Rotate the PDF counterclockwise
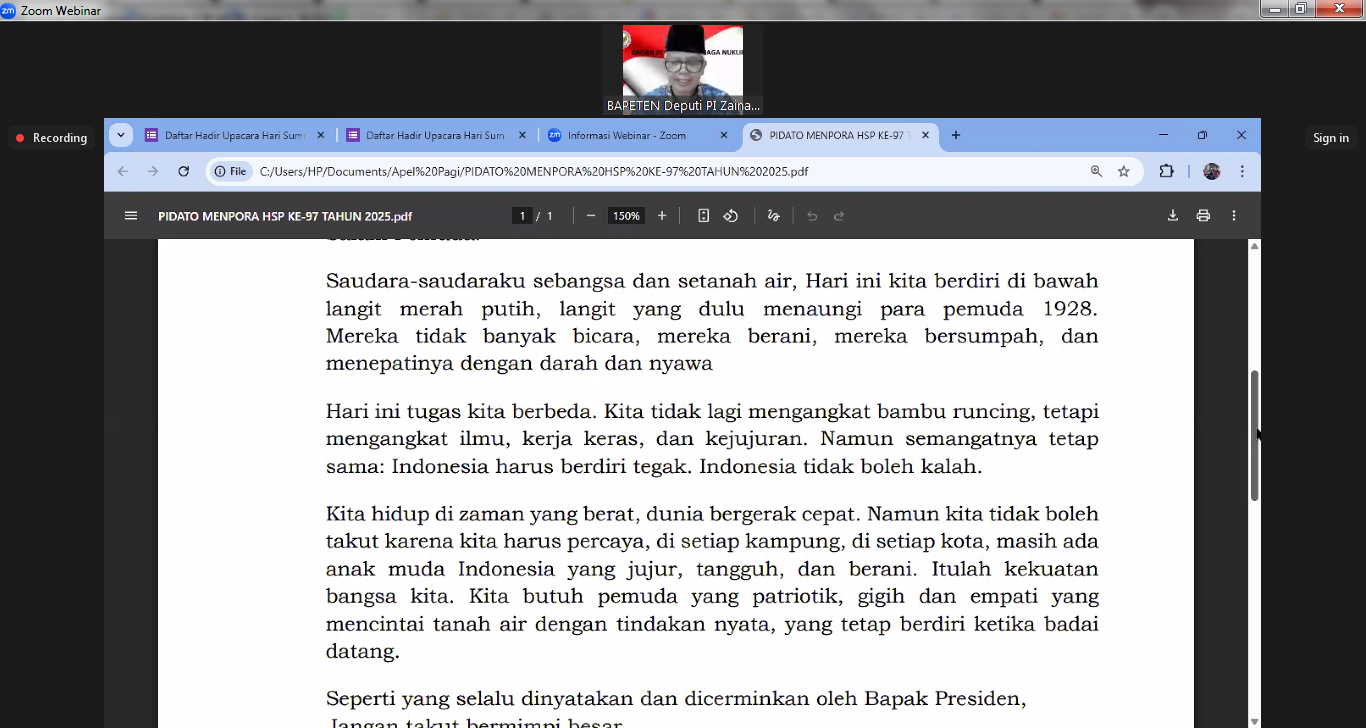Screen dimensions: 1366x728 (731, 216)
